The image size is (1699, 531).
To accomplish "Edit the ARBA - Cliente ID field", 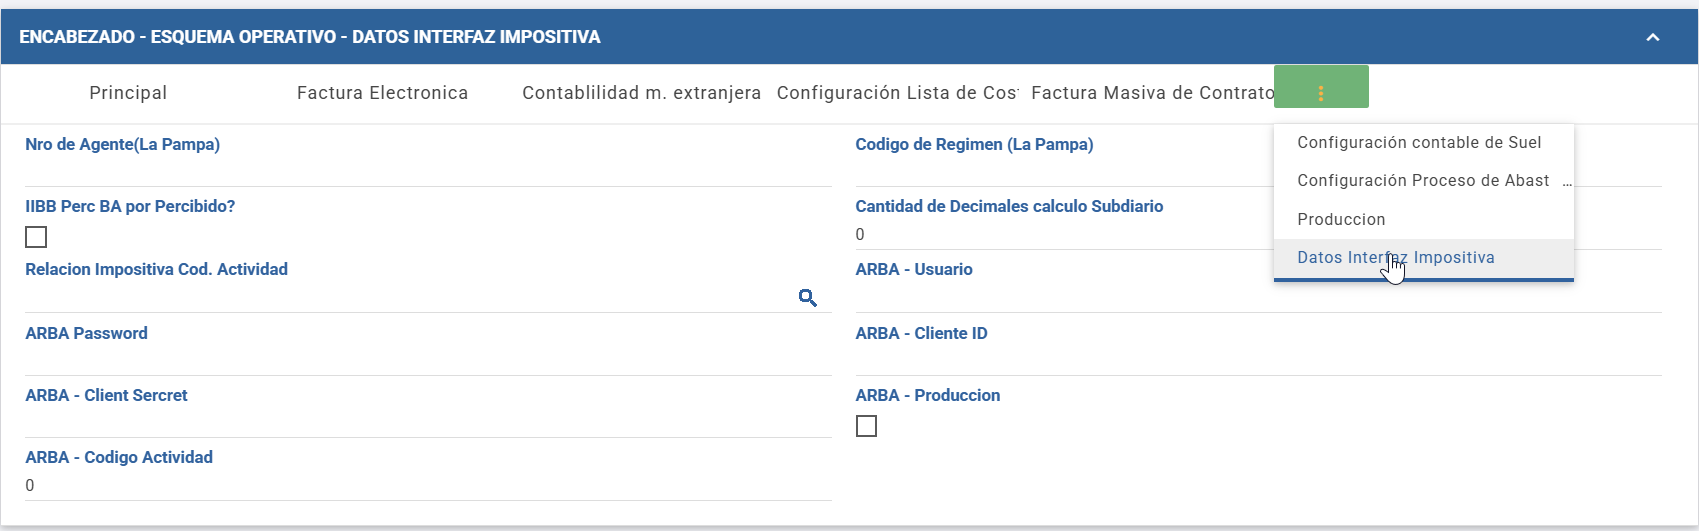I will [1258, 361].
